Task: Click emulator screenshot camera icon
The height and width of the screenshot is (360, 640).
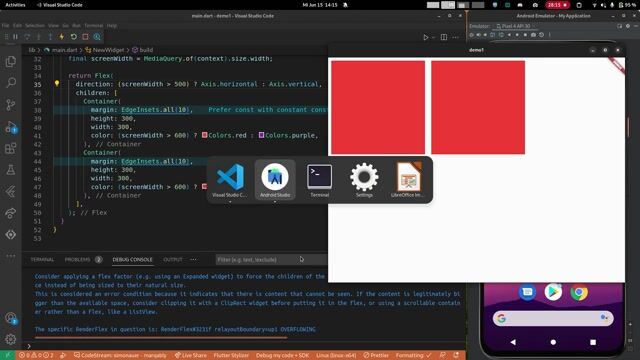Action: [533, 35]
